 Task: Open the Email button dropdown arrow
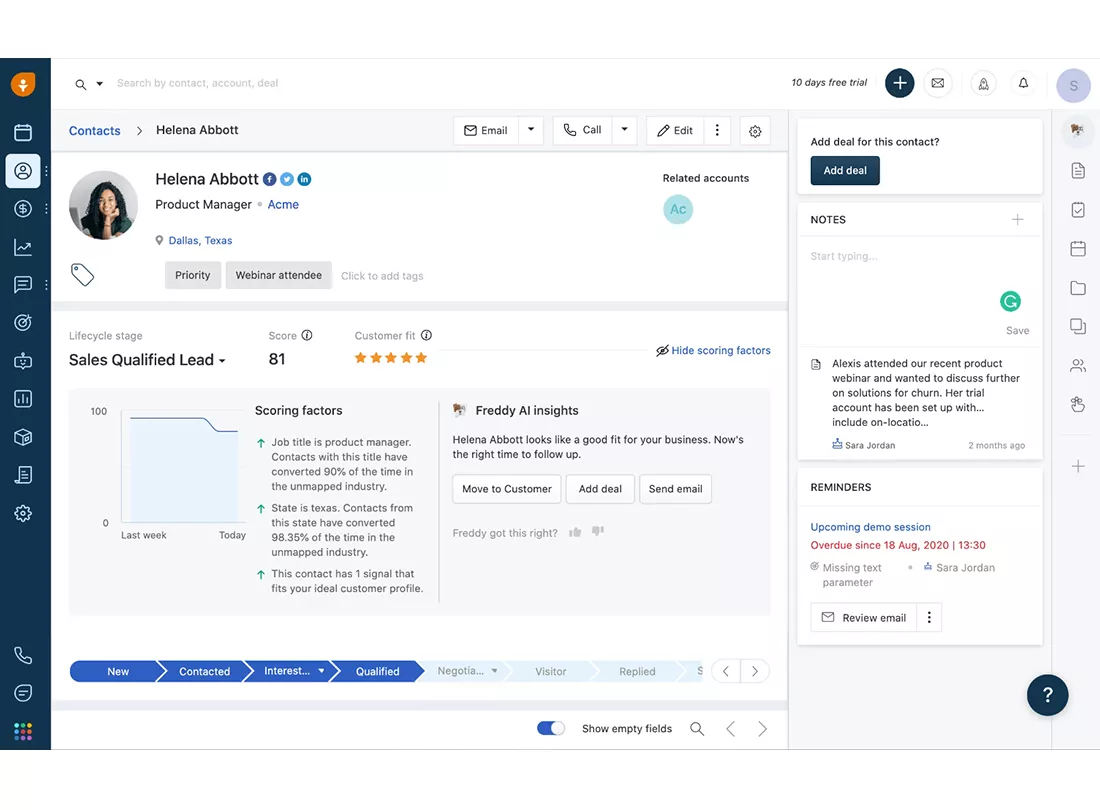530,130
